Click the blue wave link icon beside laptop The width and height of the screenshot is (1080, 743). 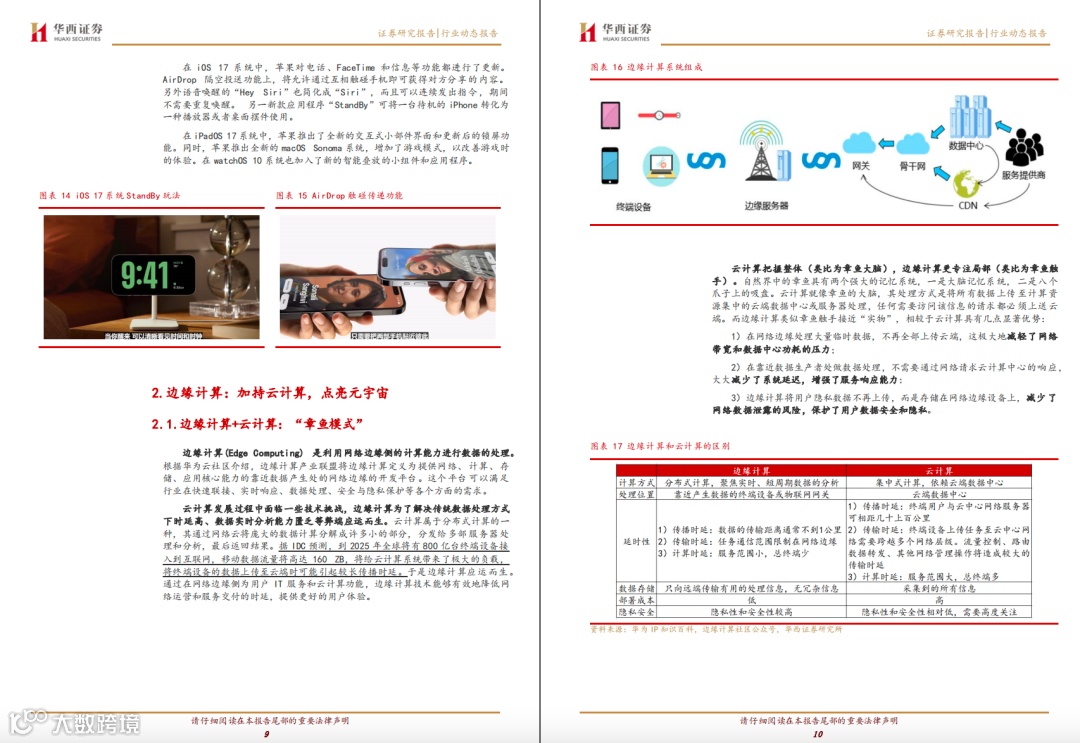(x=706, y=160)
